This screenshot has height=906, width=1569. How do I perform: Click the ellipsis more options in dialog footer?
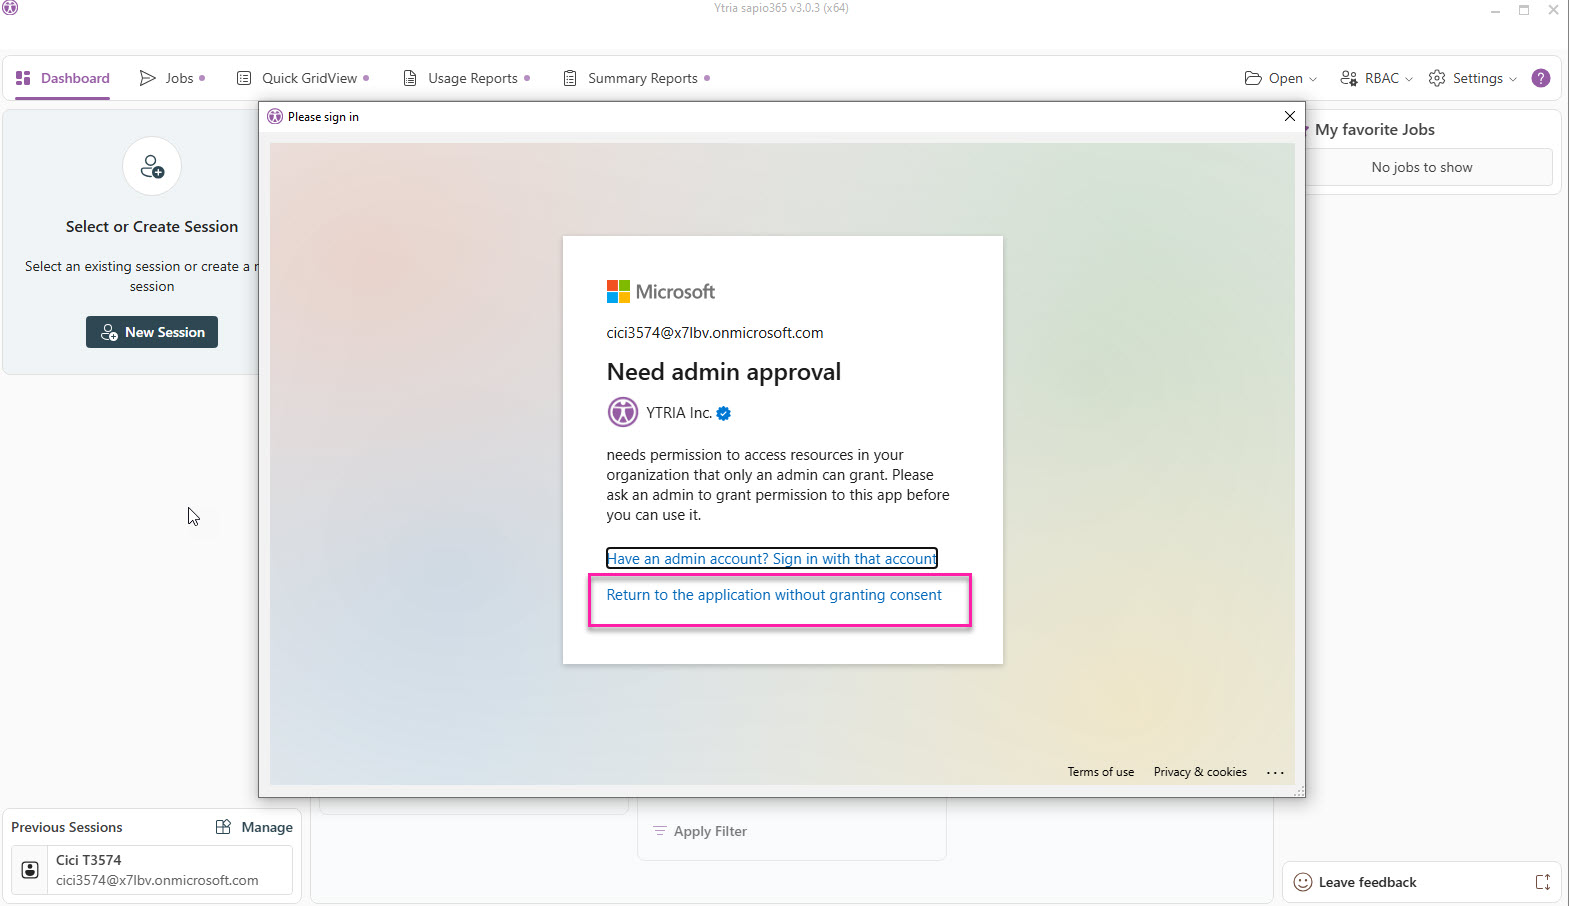pyautogui.click(x=1275, y=772)
